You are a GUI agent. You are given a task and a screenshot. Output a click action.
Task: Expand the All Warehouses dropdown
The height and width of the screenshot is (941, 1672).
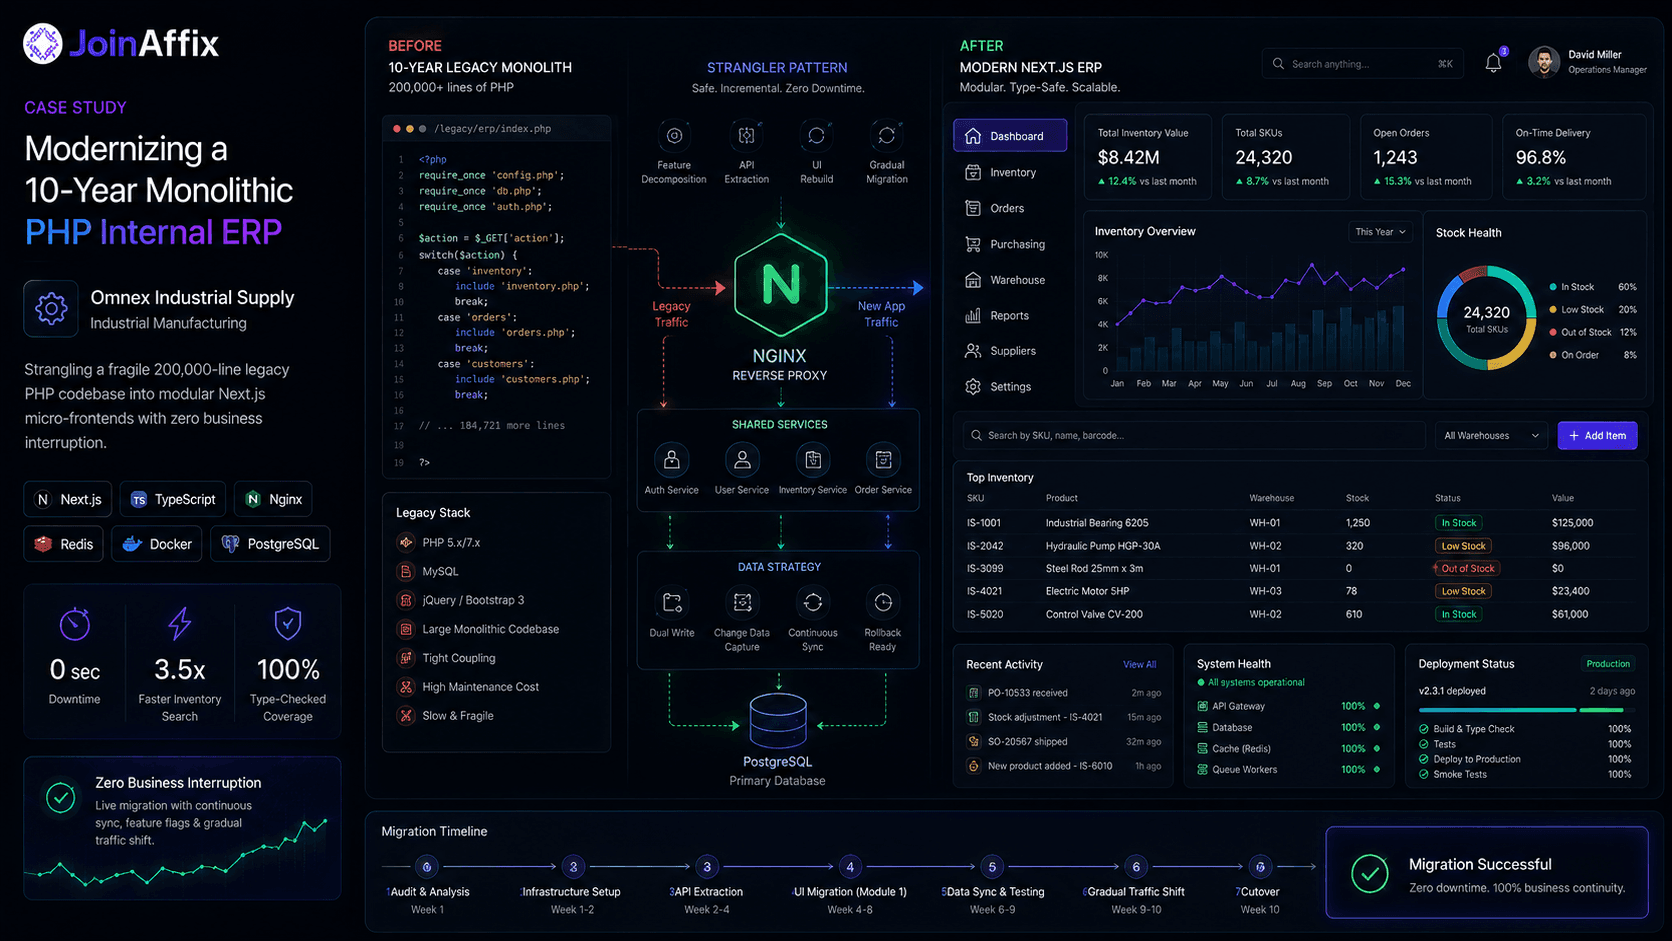[1491, 435]
